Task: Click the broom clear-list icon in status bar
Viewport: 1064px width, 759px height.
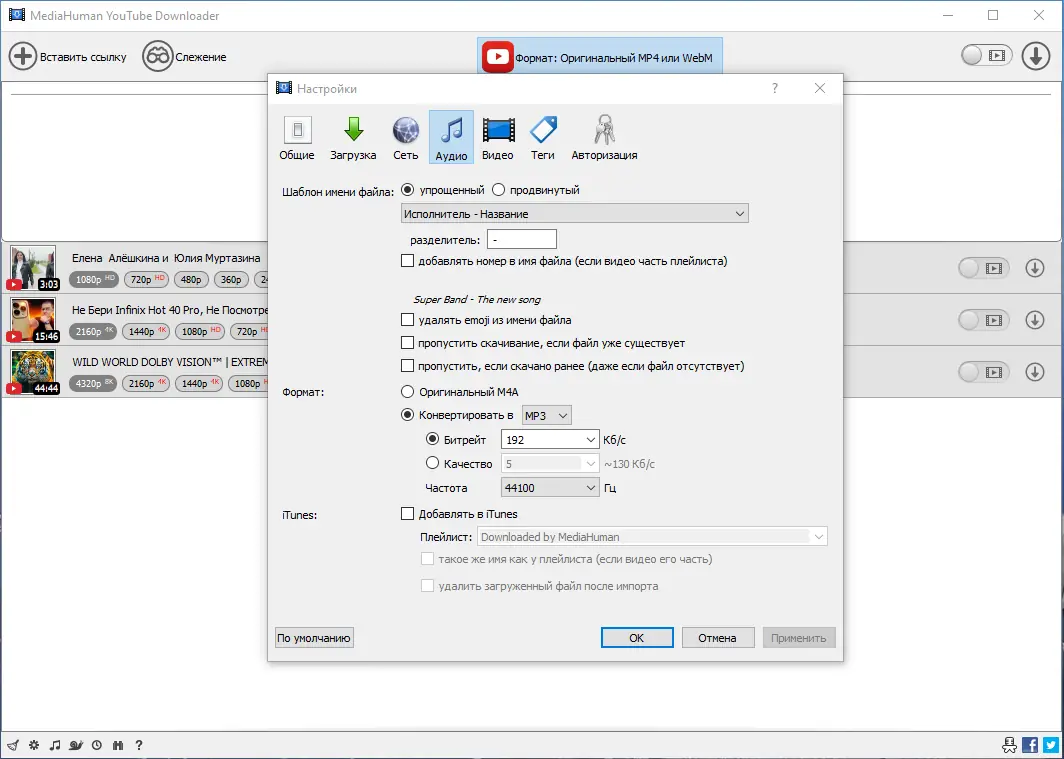Action: pyautogui.click(x=14, y=745)
